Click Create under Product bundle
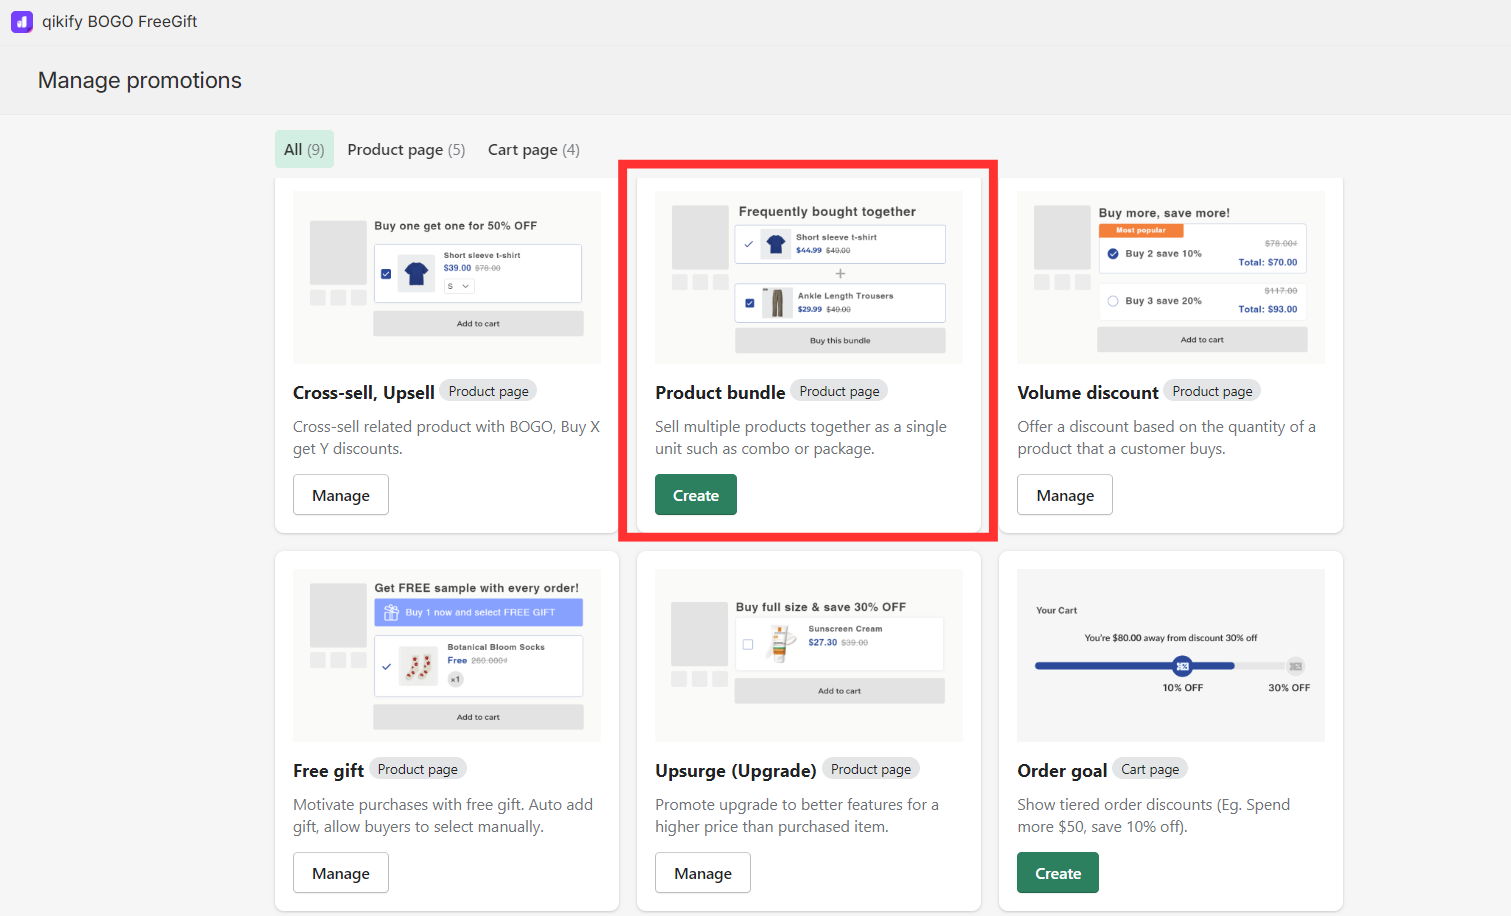The image size is (1511, 916). pyautogui.click(x=696, y=495)
